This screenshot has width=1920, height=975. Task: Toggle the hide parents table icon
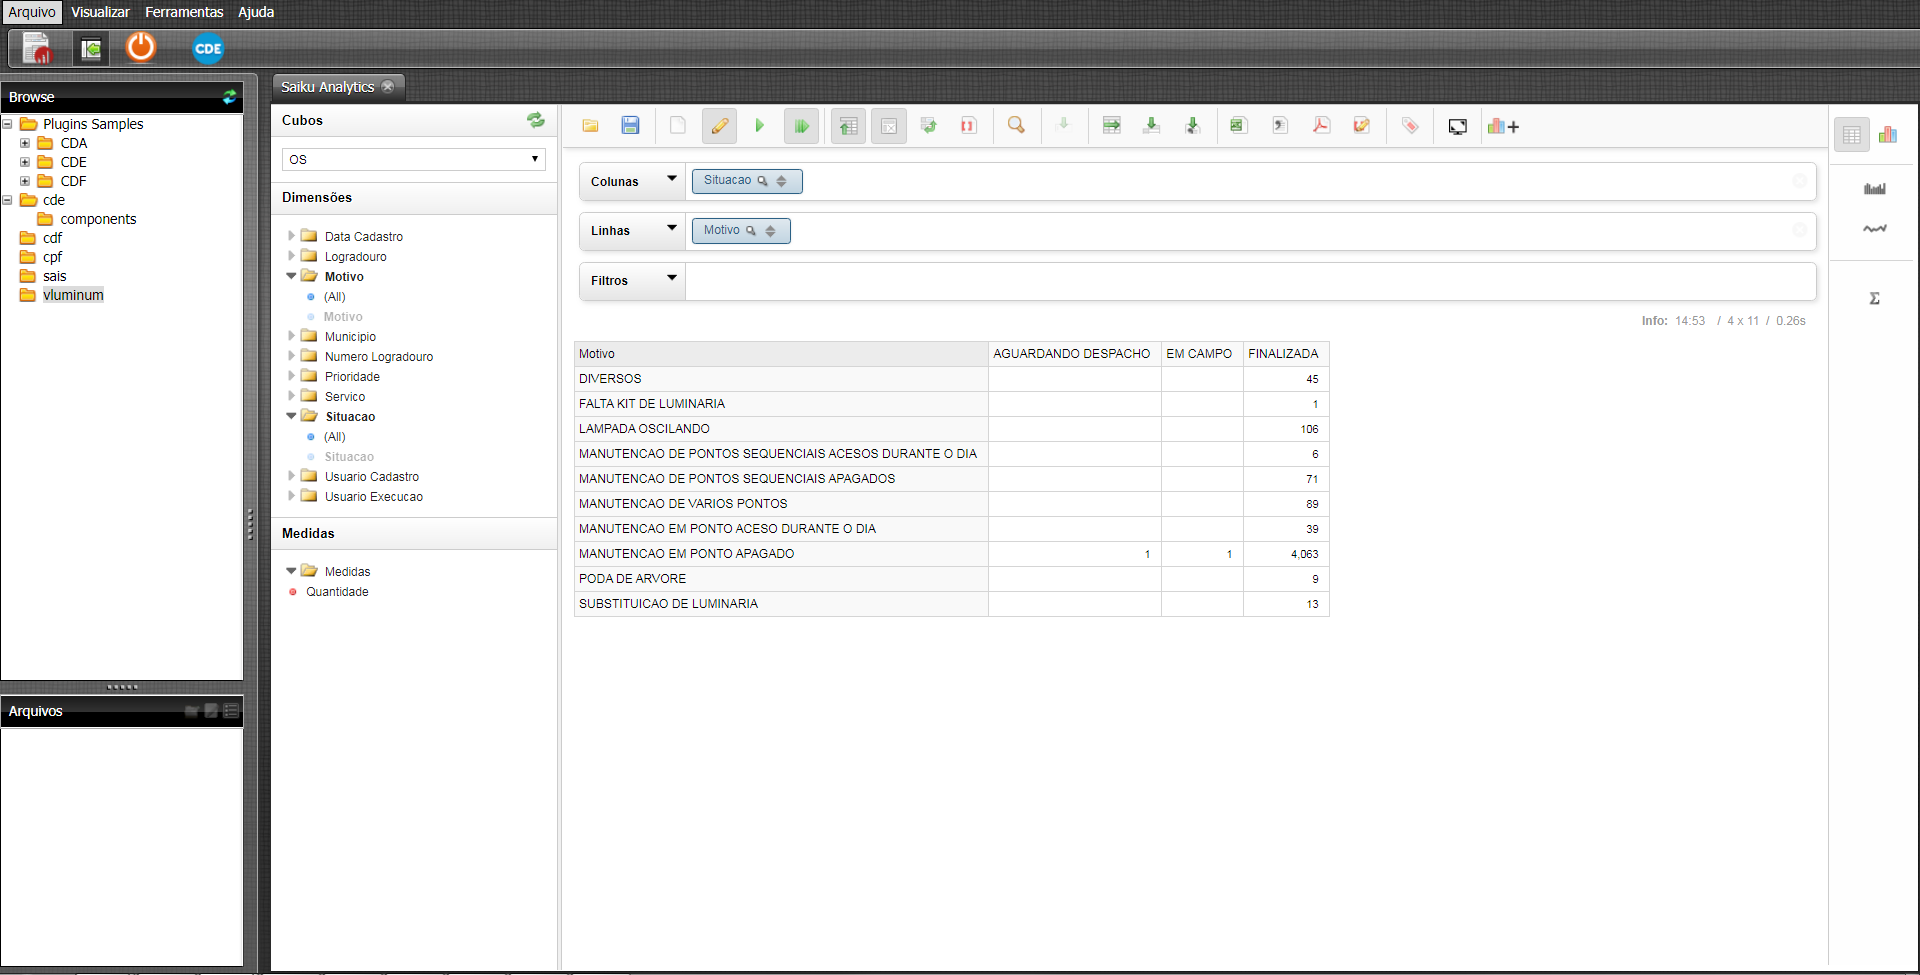tap(848, 126)
